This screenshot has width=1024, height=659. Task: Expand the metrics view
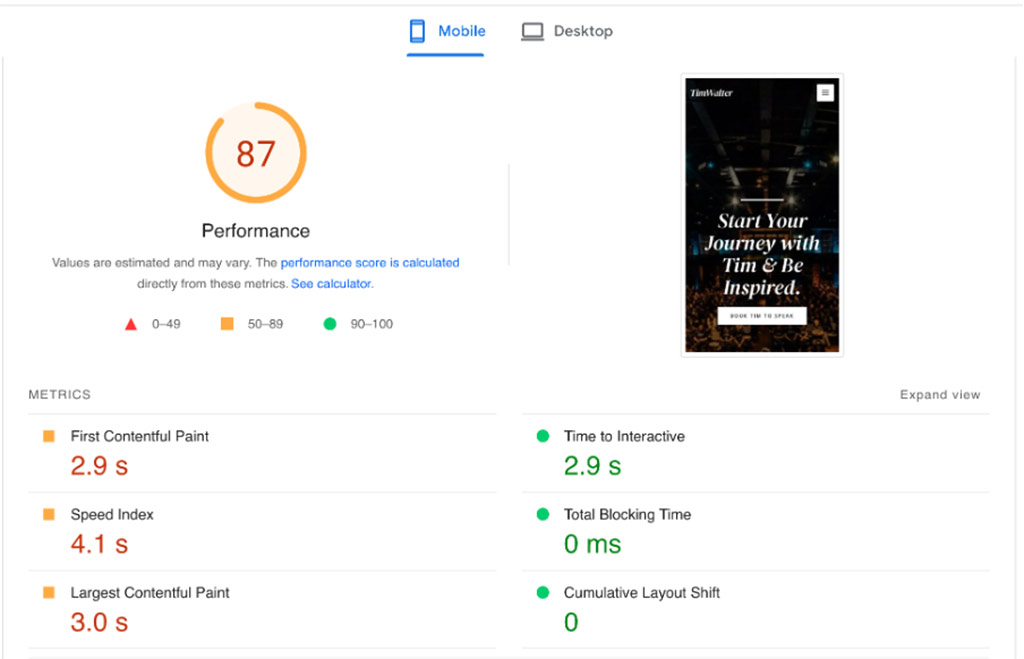pos(940,395)
